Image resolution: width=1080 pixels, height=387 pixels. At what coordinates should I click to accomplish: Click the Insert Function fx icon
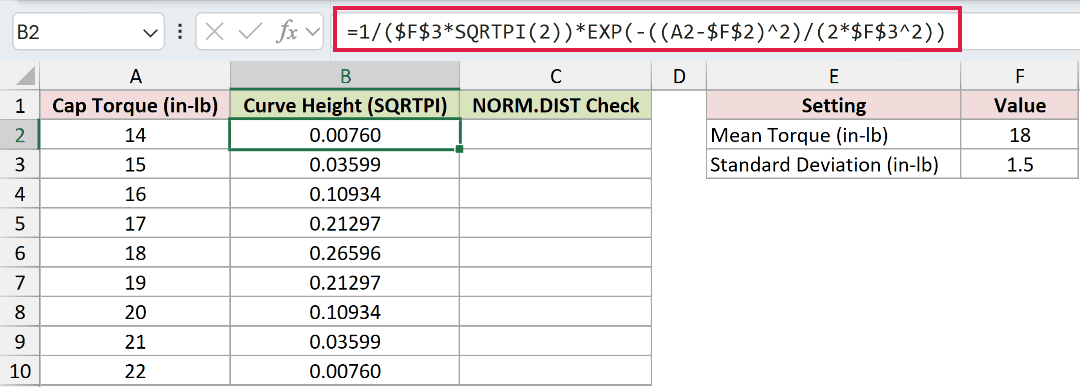(x=286, y=32)
